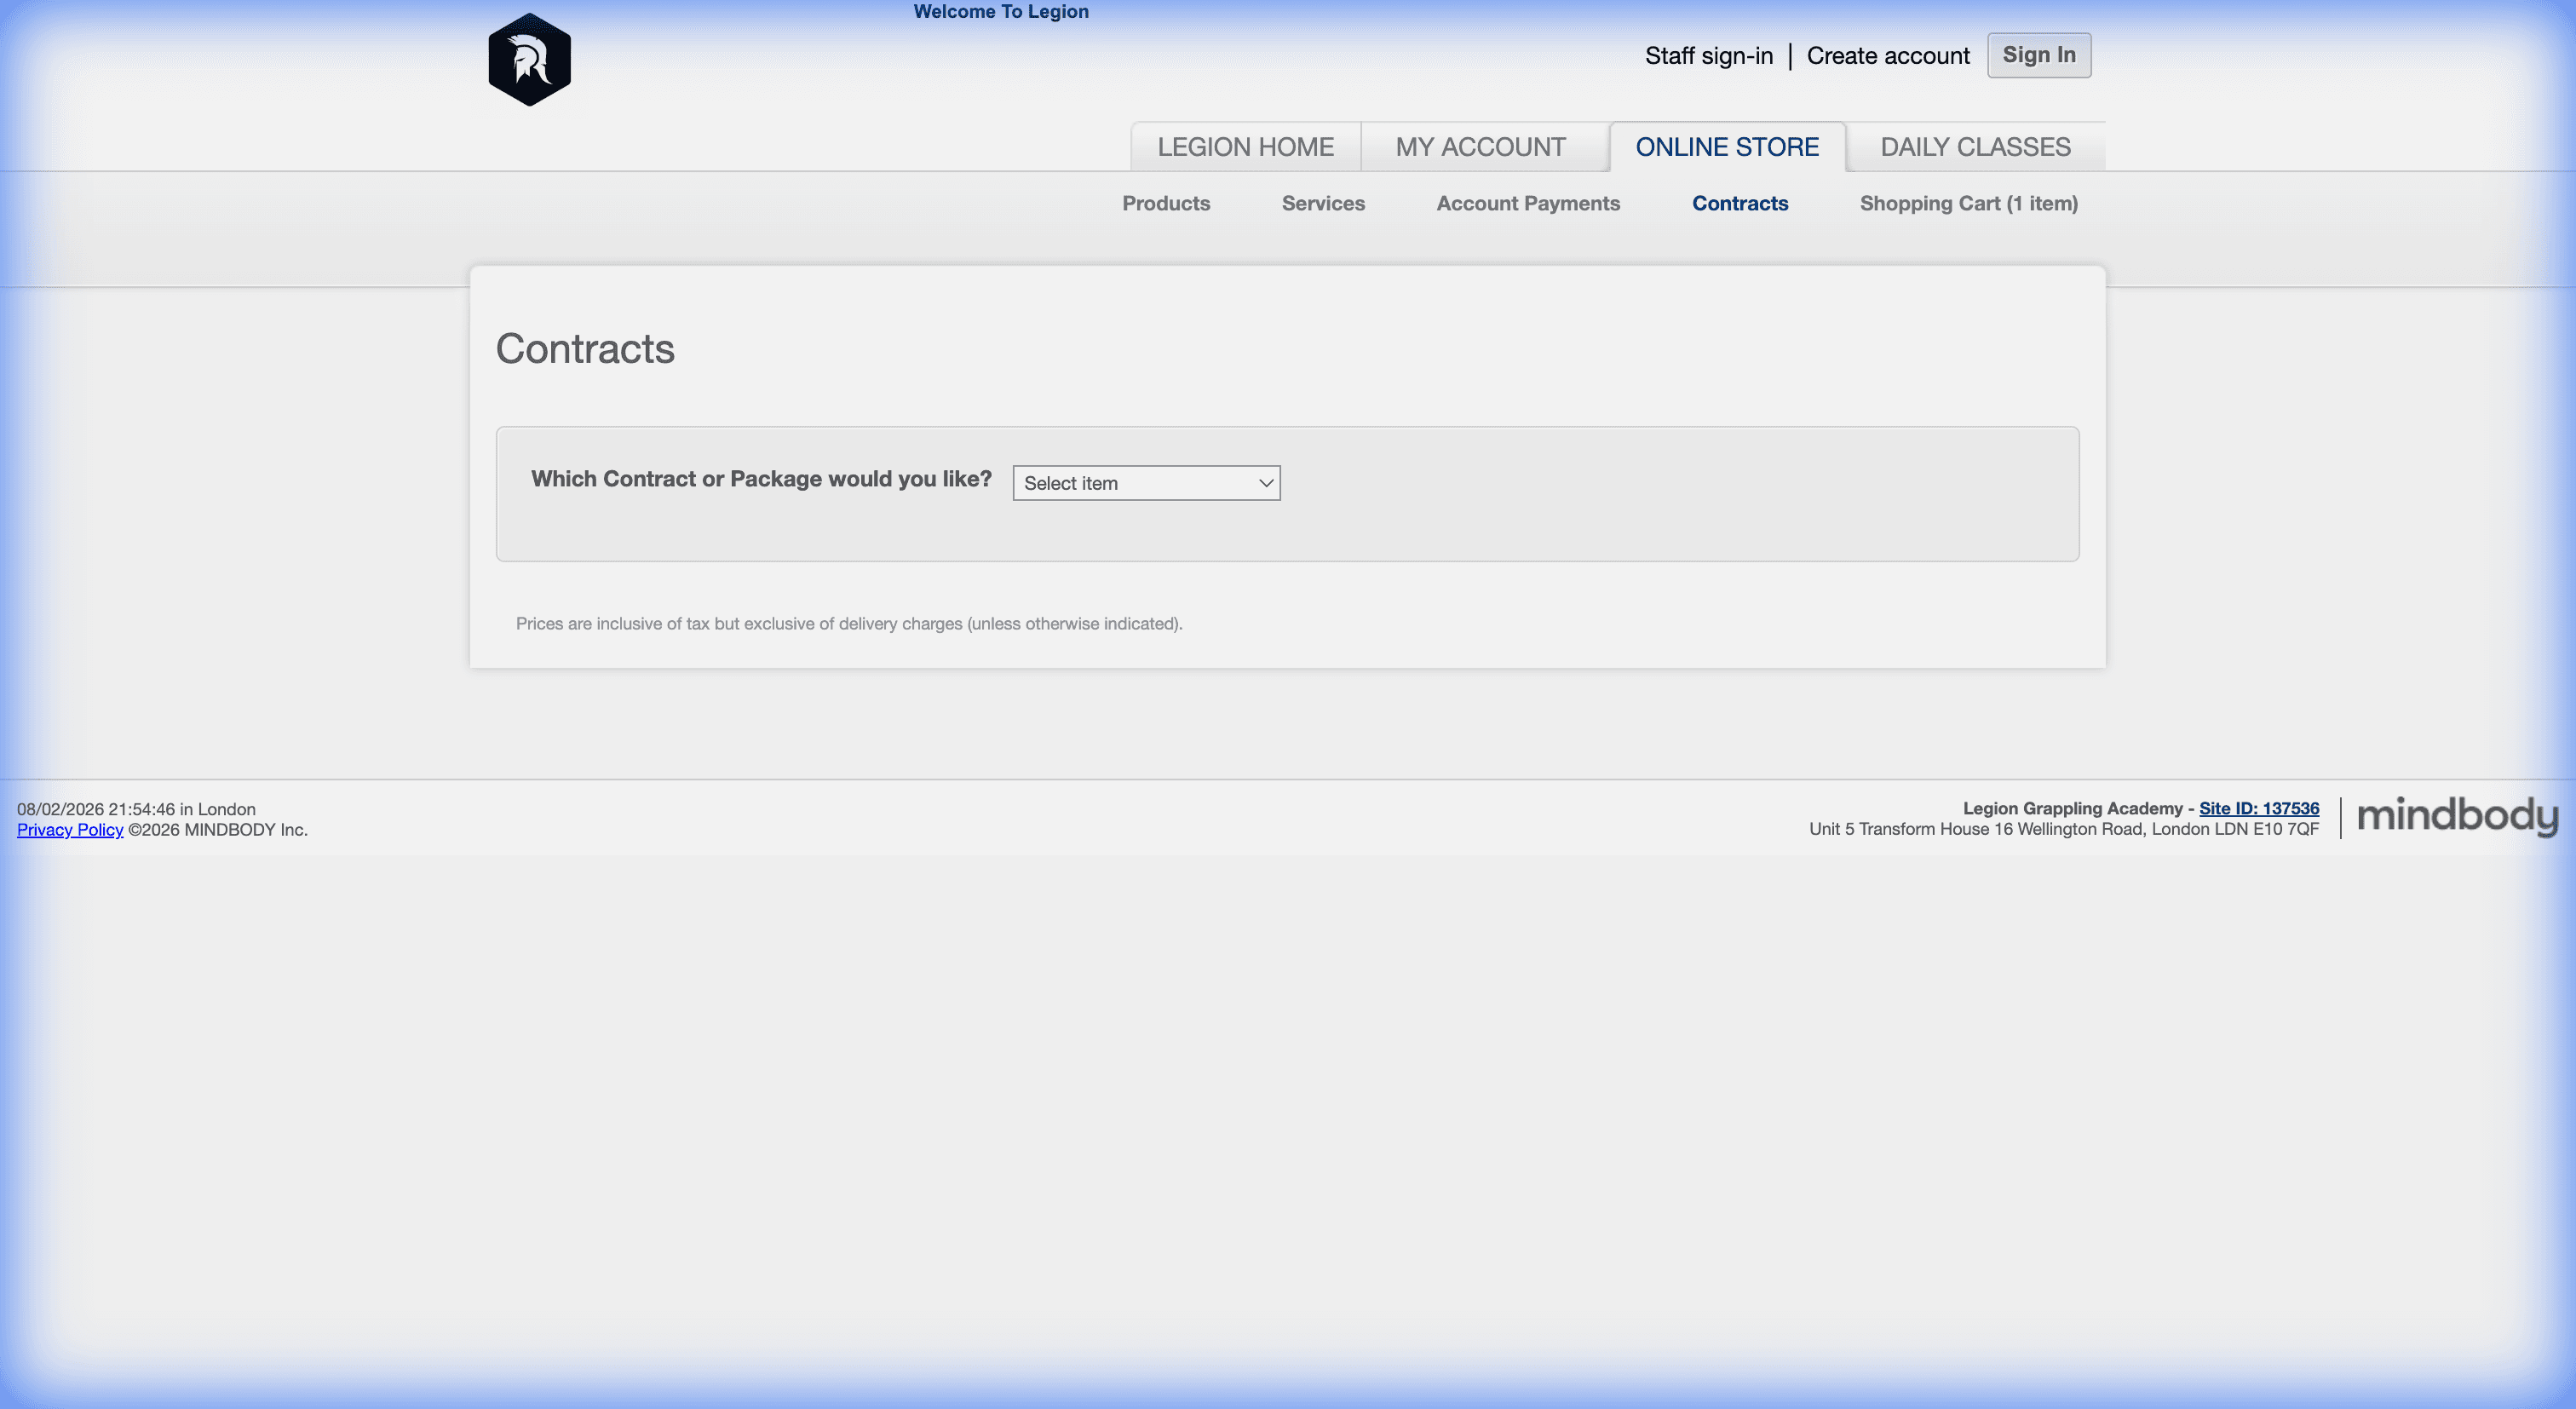Click the mindbody logo in footer
The width and height of the screenshot is (2576, 1409).
pyautogui.click(x=2457, y=817)
